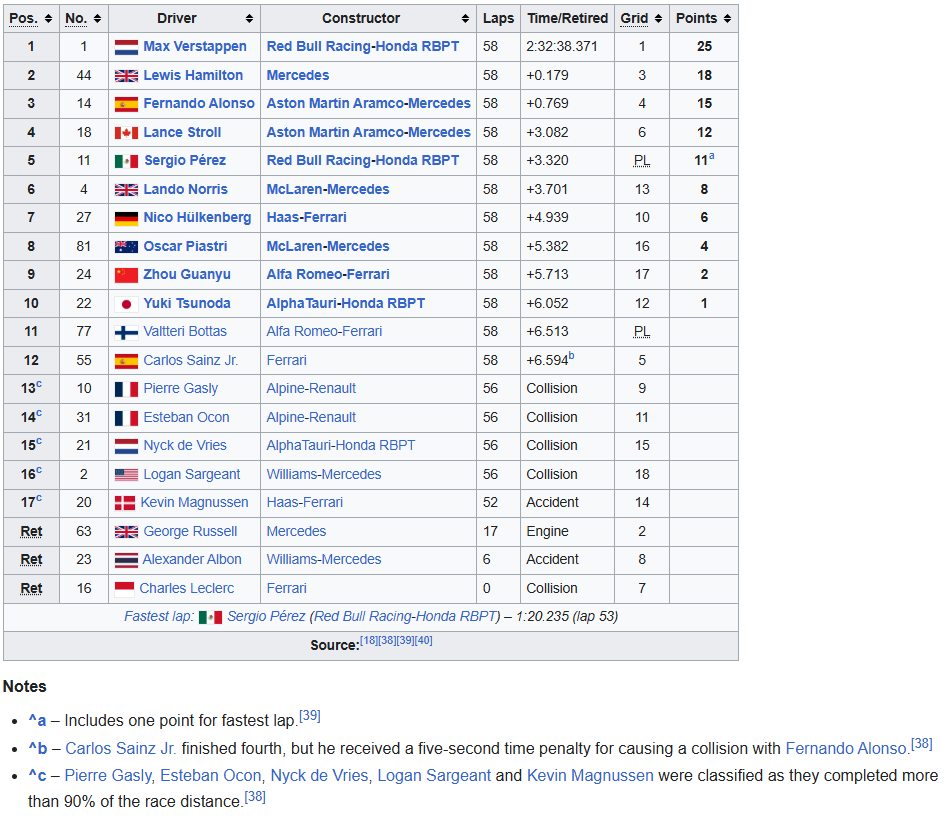Click France flag beside Pierre Gasly
Screen dimensions: 946x827
tap(126, 389)
